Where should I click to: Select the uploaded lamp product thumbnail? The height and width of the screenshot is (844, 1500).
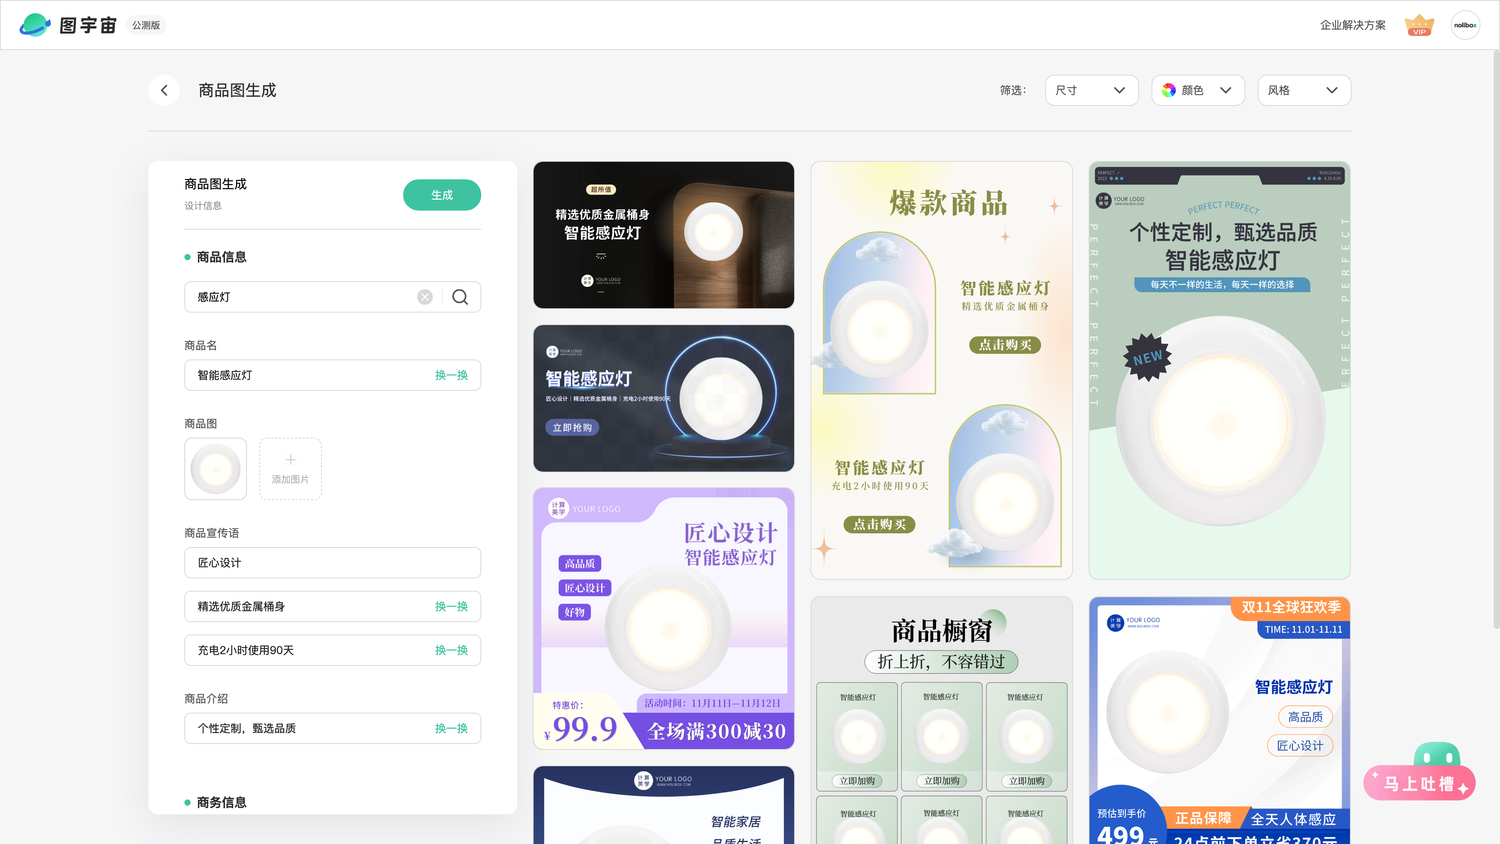pyautogui.click(x=215, y=469)
